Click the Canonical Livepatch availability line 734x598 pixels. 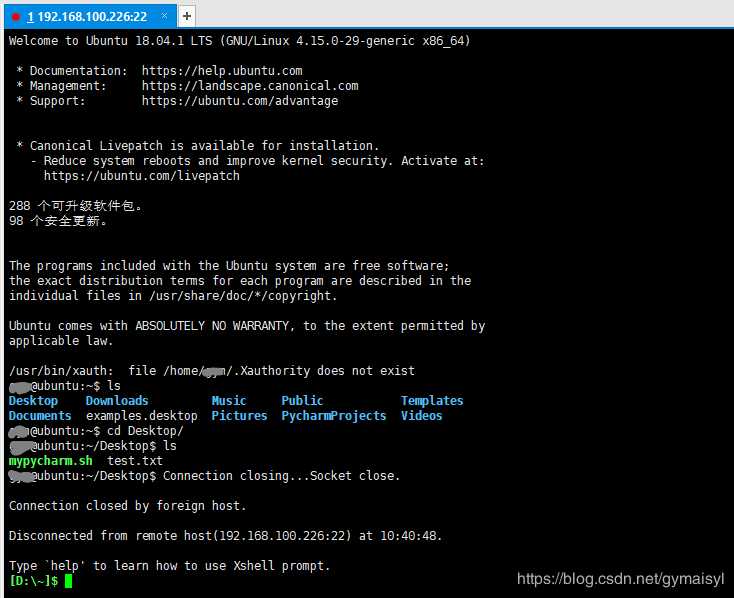pos(197,146)
